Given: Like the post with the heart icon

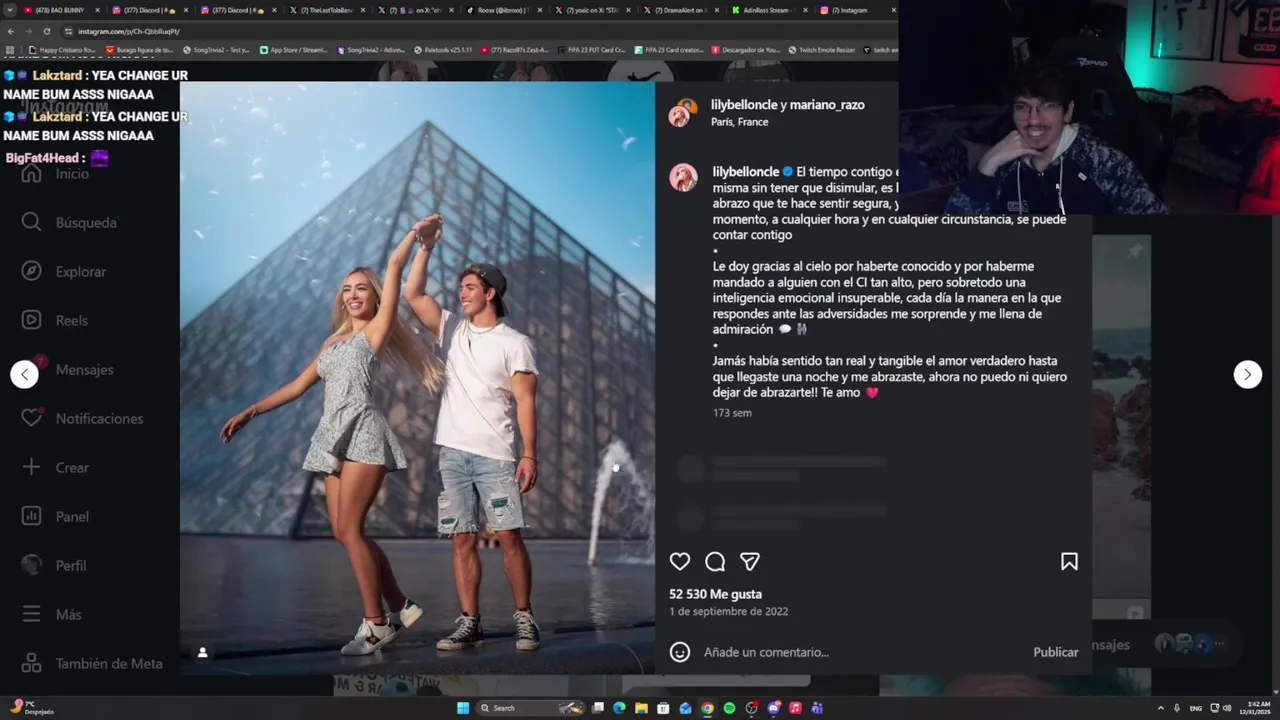Looking at the screenshot, I should click(680, 562).
